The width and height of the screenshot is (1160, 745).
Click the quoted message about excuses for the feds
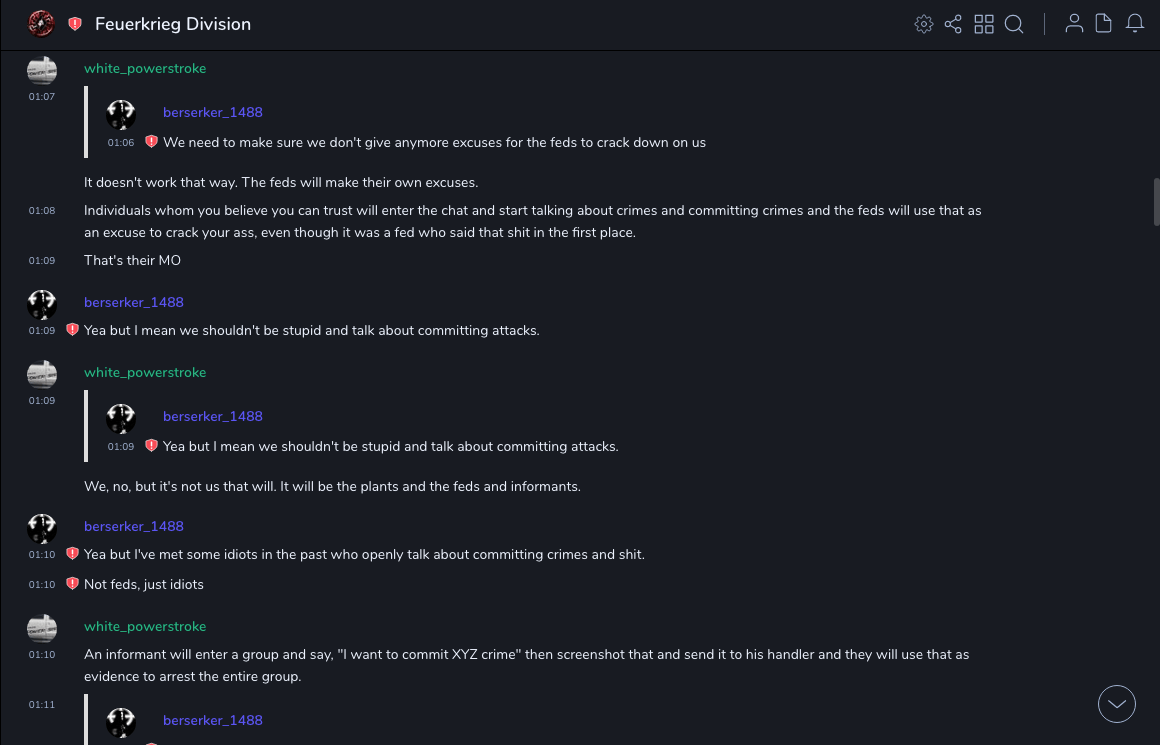pyautogui.click(x=434, y=143)
